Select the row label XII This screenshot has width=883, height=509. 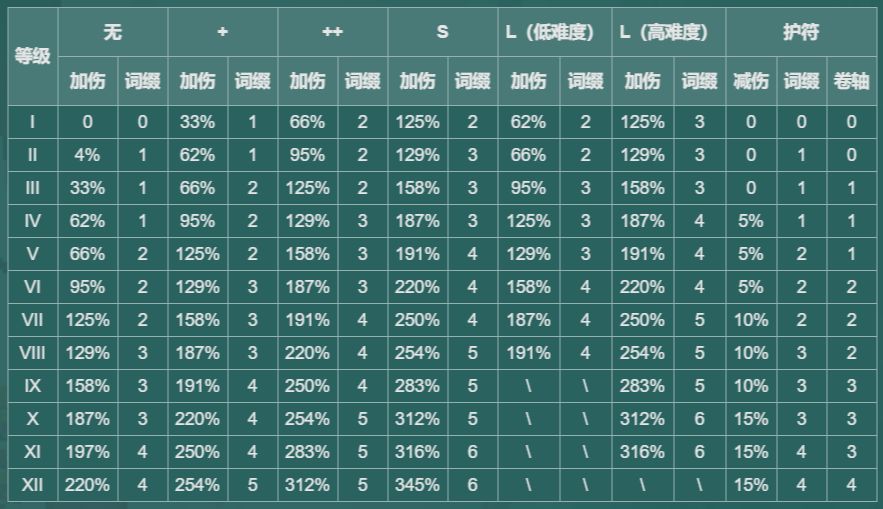(33, 485)
